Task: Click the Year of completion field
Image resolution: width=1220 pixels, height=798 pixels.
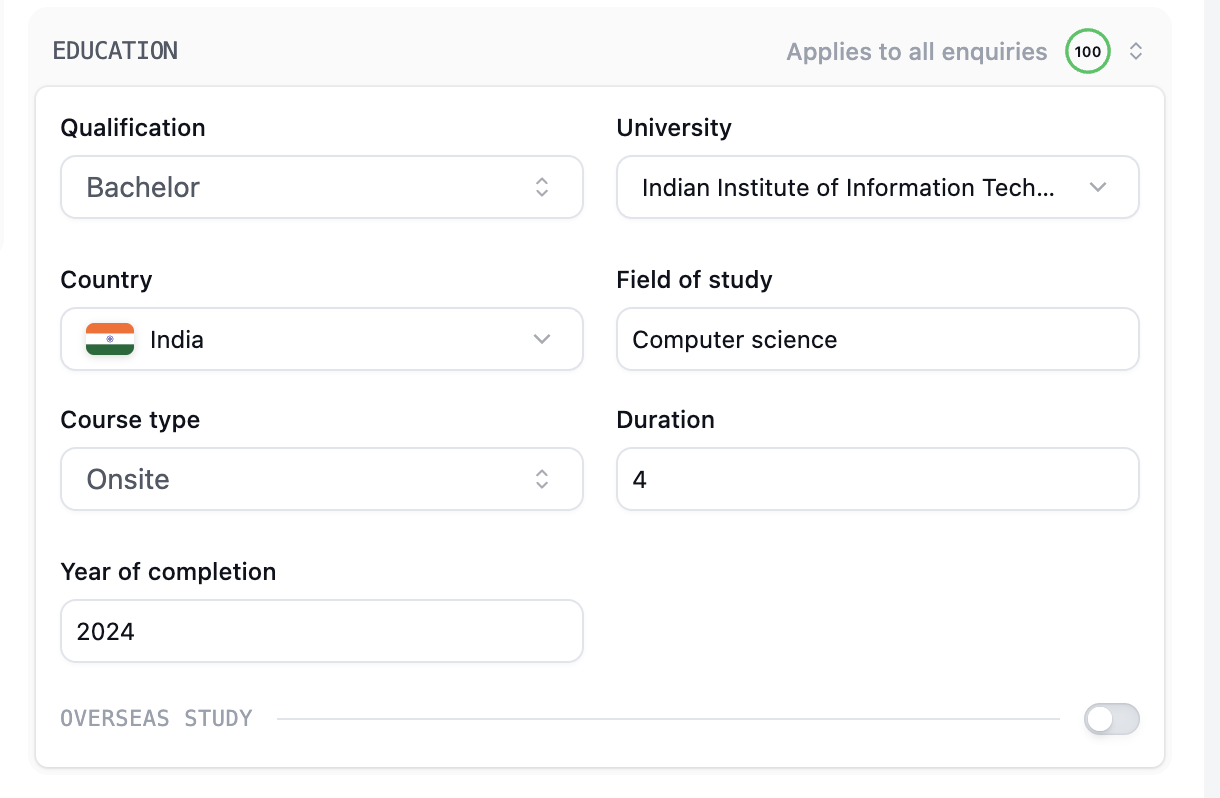Action: [322, 631]
